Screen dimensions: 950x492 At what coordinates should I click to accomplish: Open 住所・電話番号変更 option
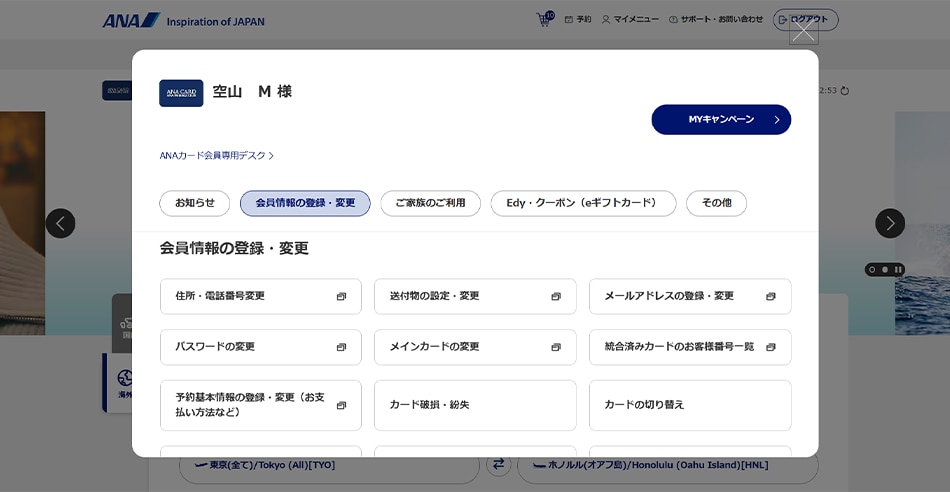pos(261,297)
